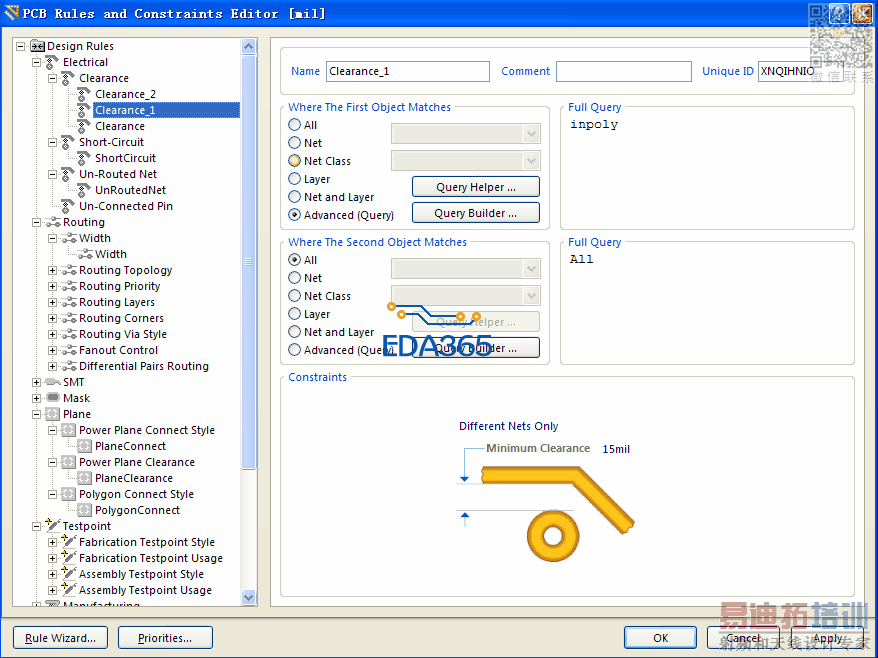
Task: Click the PolygonConnect rule icon
Action: point(85,510)
